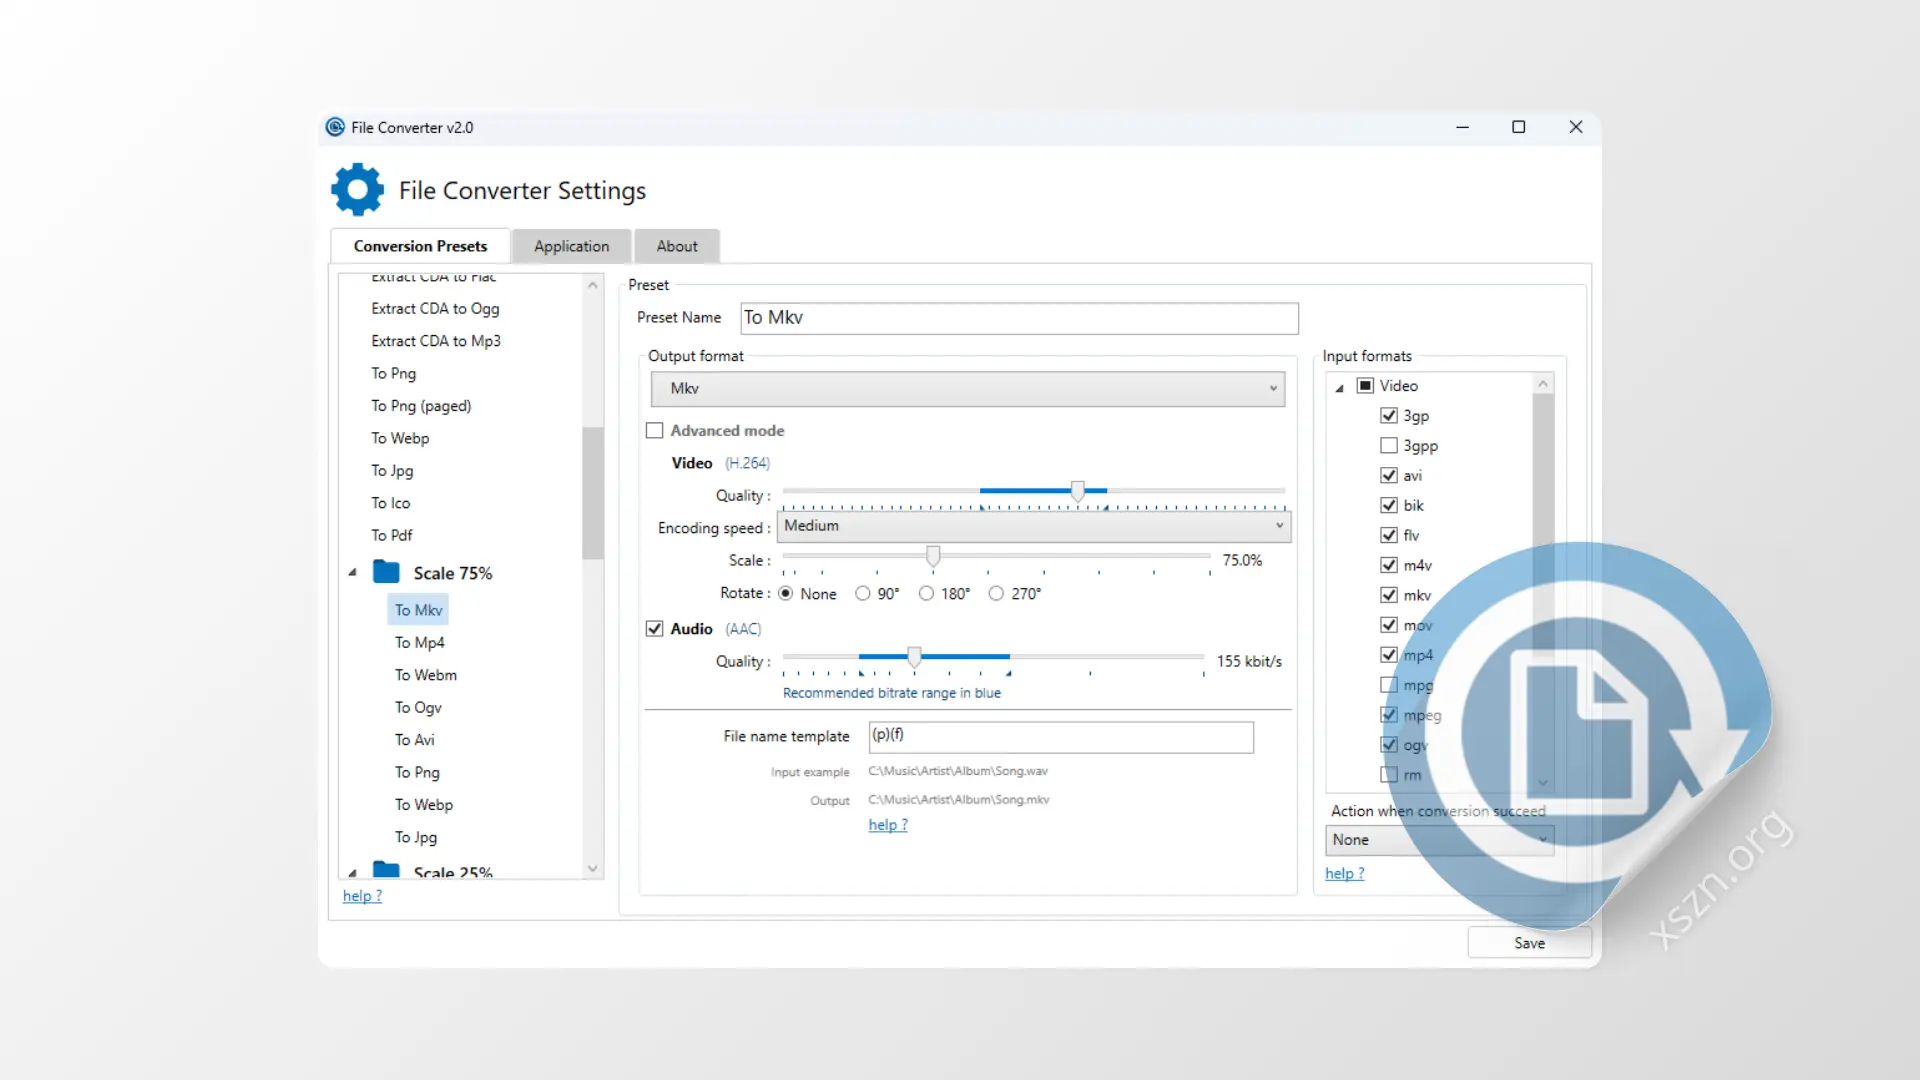The height and width of the screenshot is (1080, 1920).
Task: Open the file name template help link
Action: click(x=887, y=824)
